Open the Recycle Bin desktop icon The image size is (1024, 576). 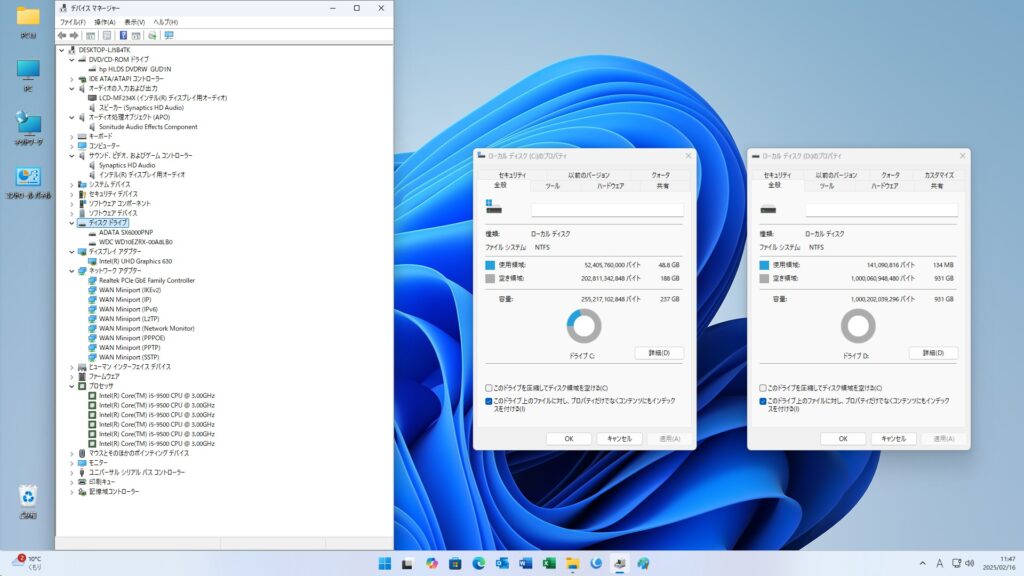pos(28,497)
